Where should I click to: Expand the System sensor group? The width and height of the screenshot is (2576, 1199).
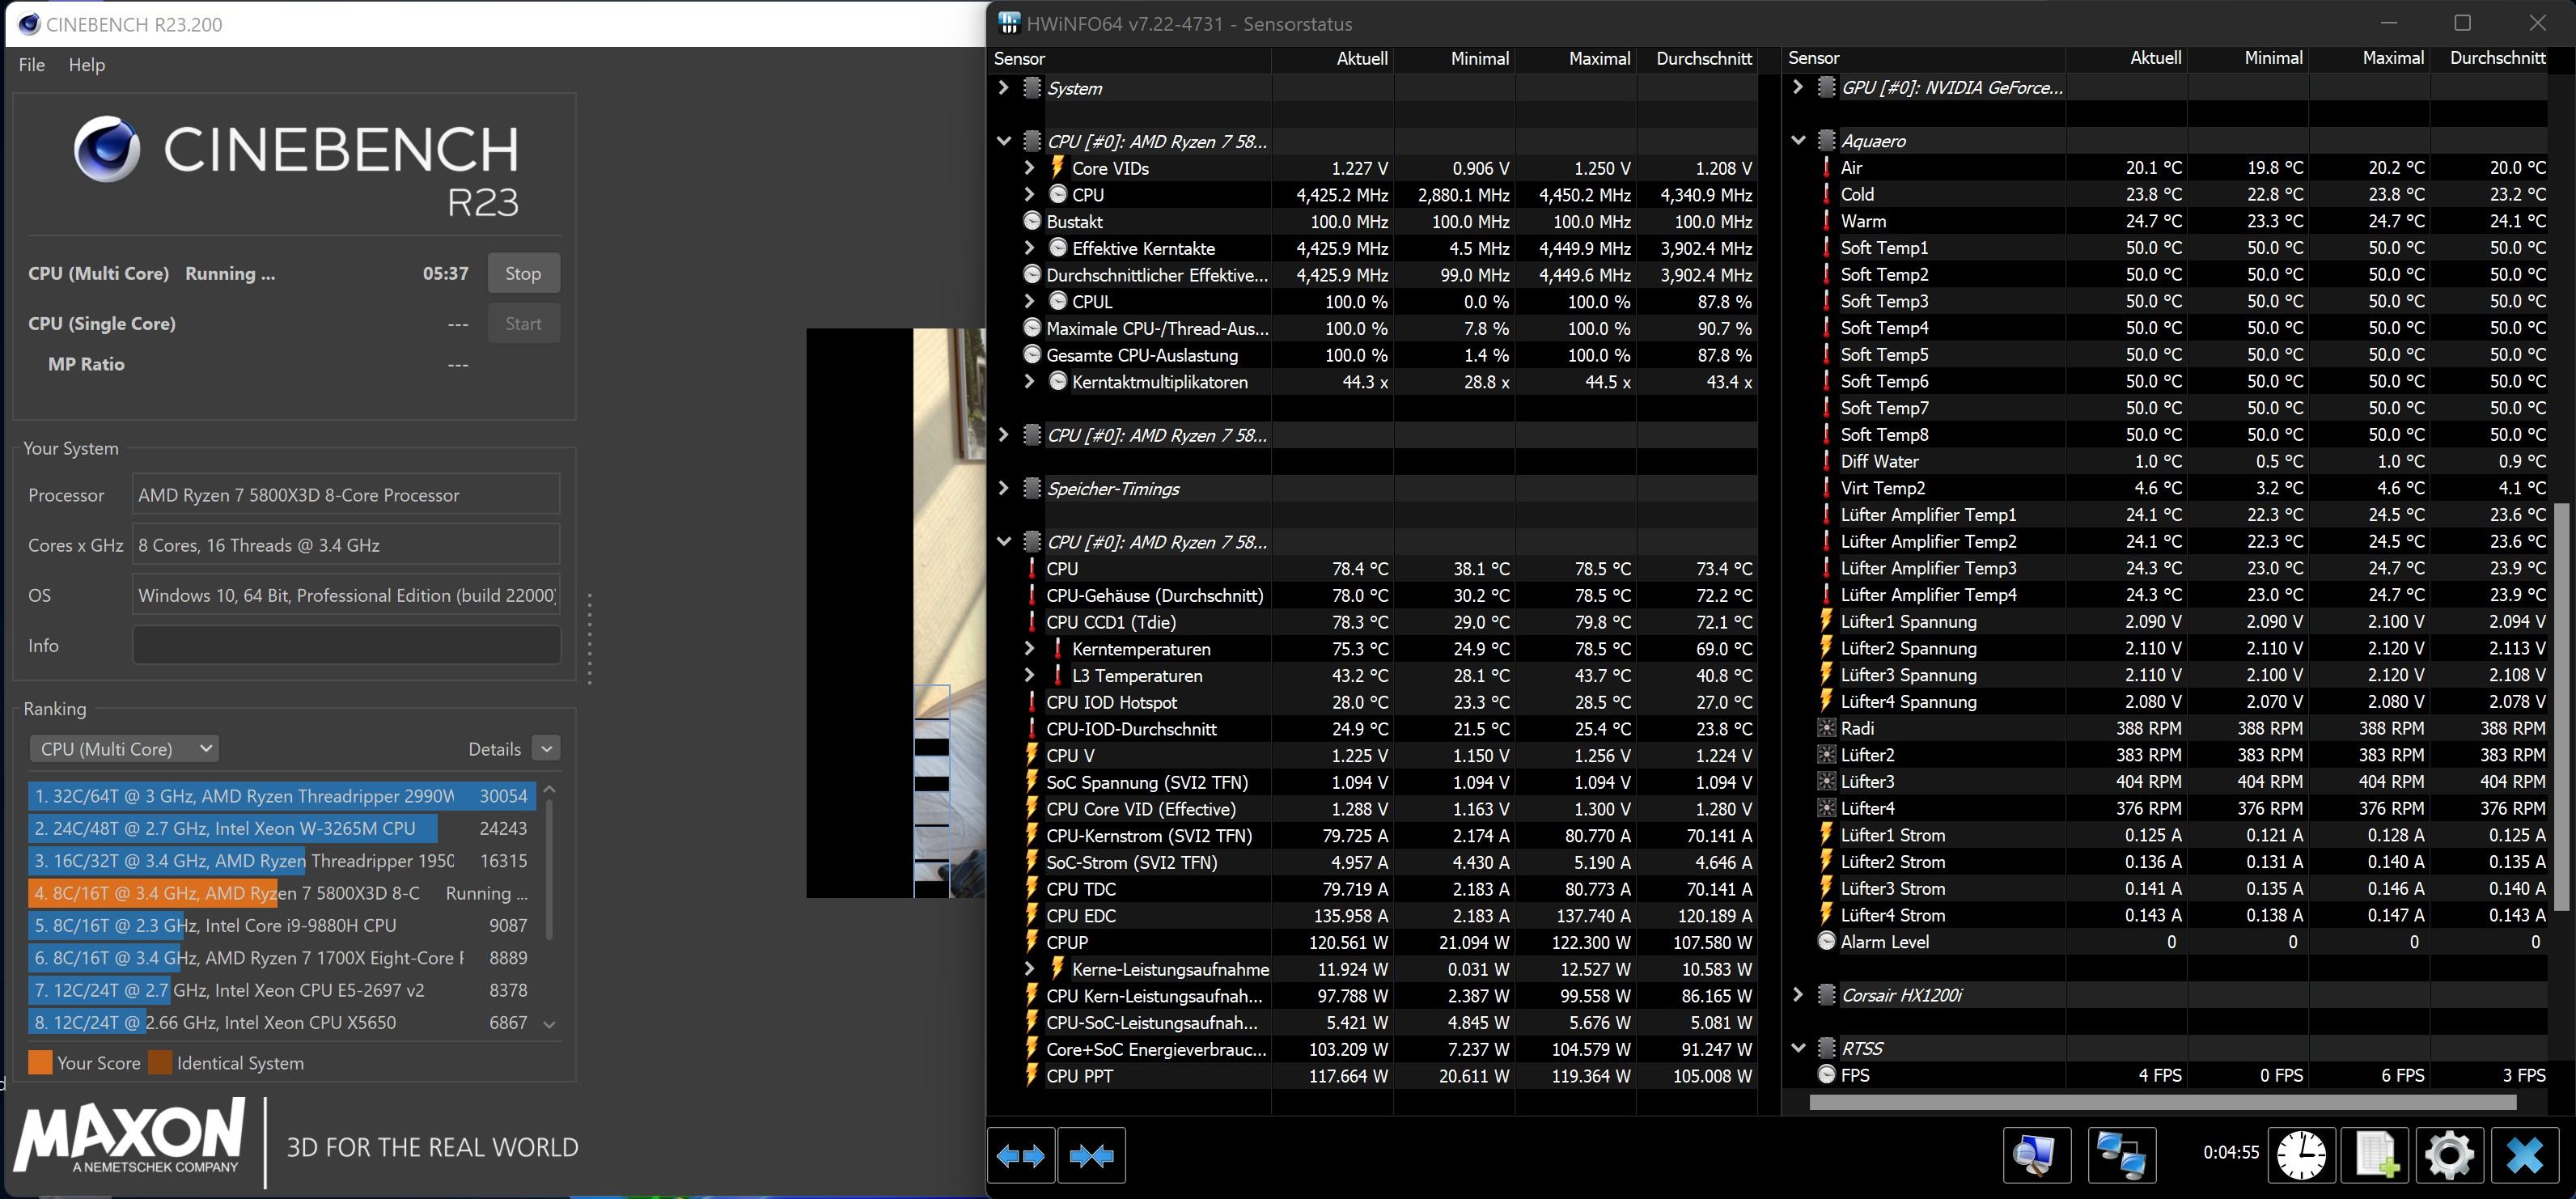click(1003, 88)
